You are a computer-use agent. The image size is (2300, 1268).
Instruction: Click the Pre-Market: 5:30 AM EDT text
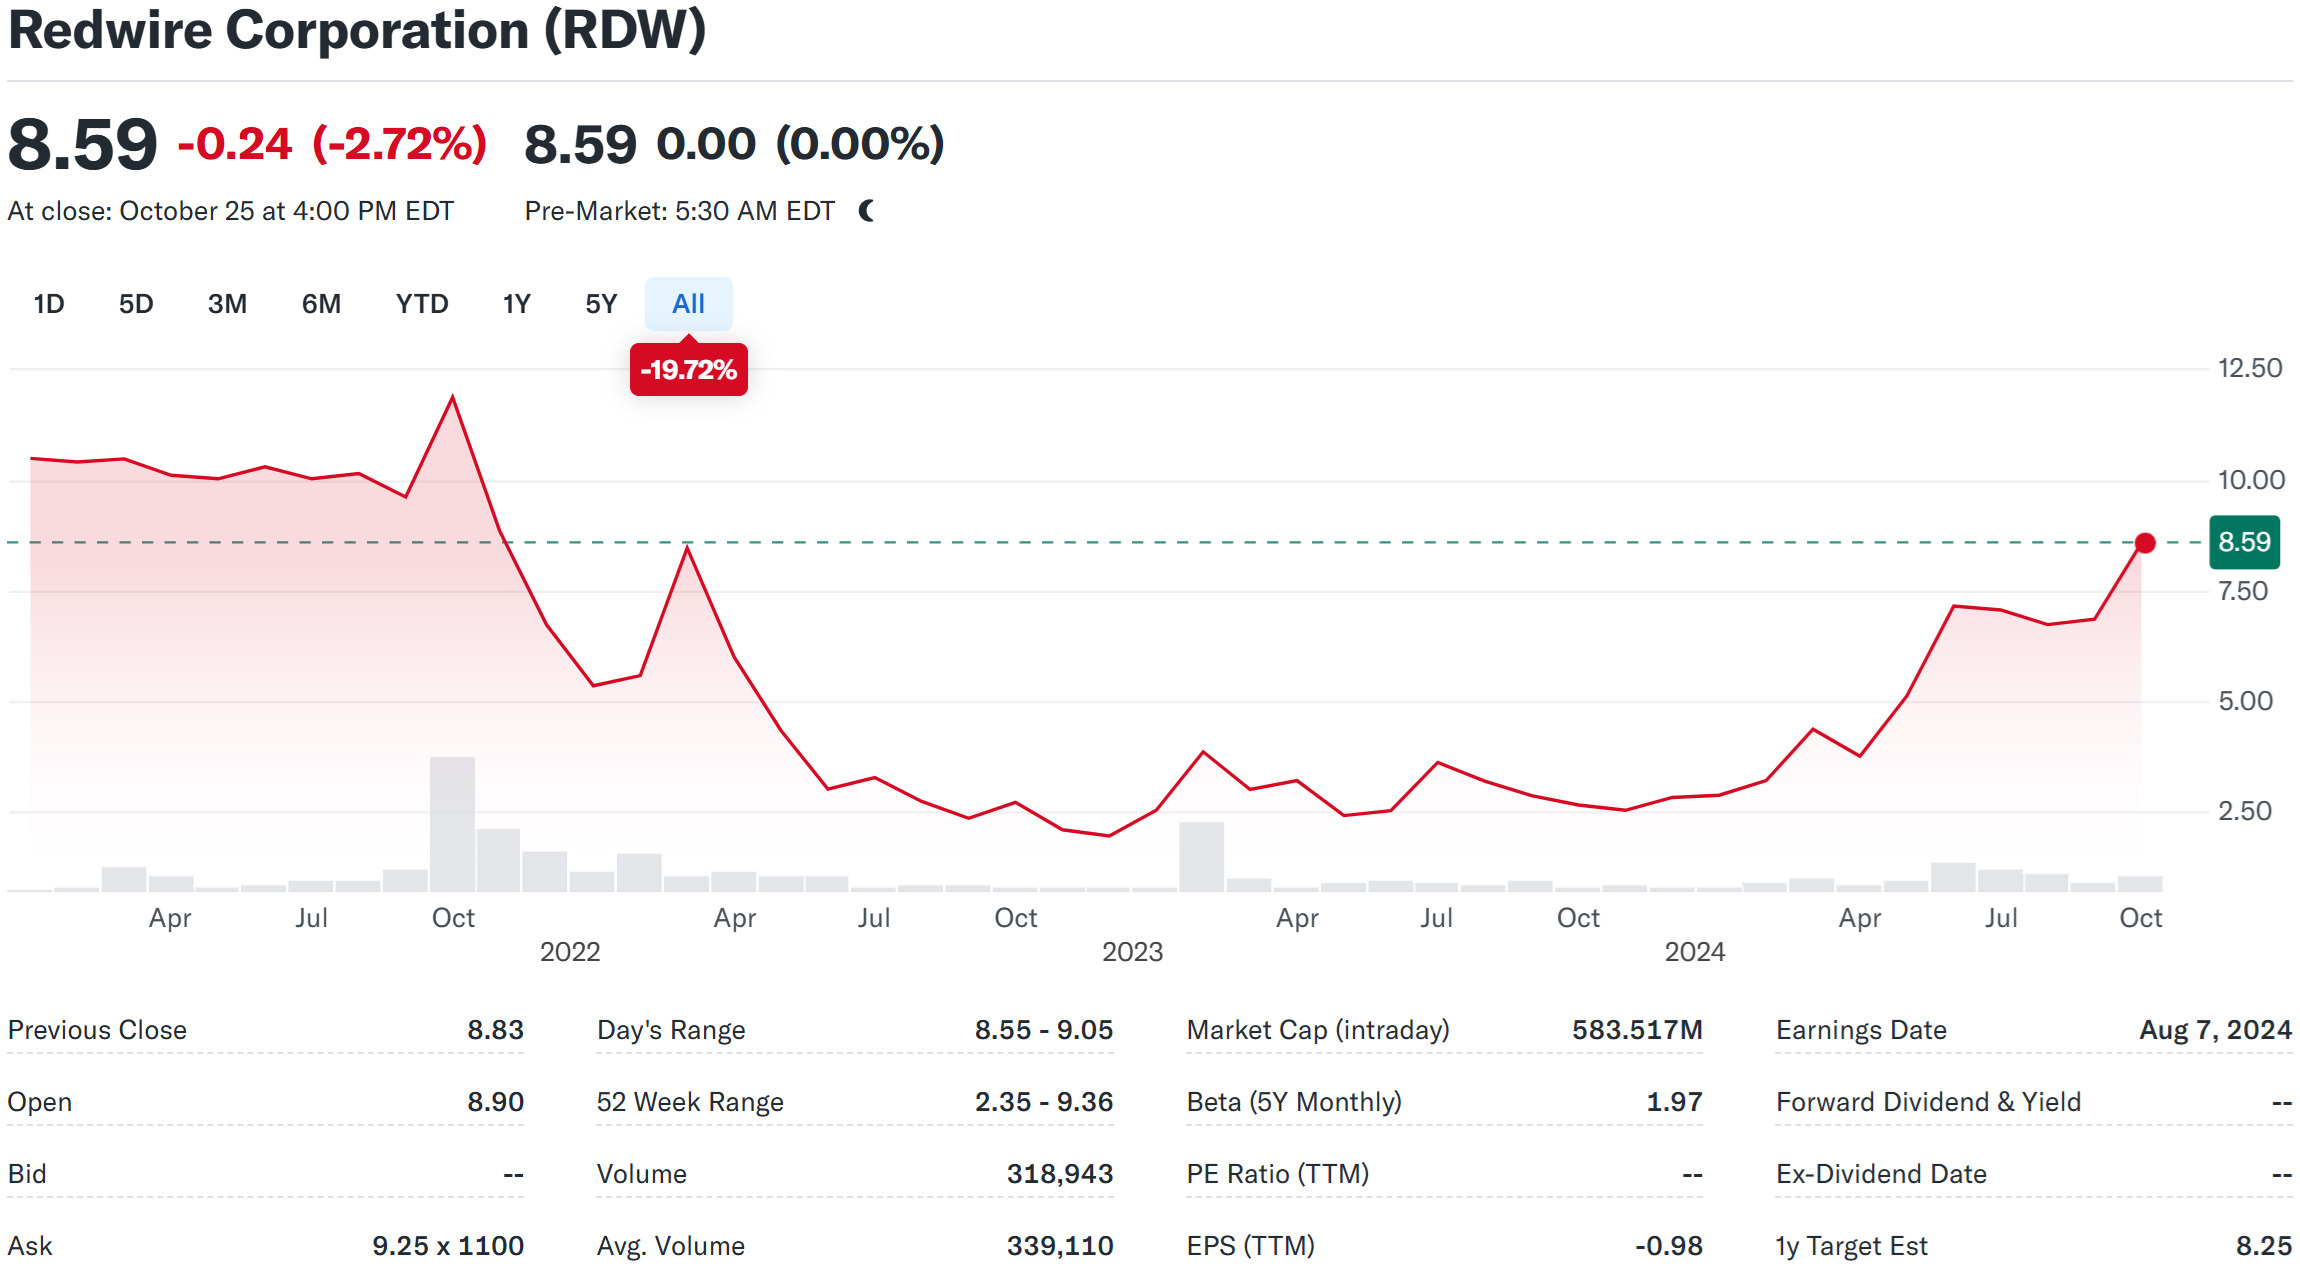pos(680,211)
